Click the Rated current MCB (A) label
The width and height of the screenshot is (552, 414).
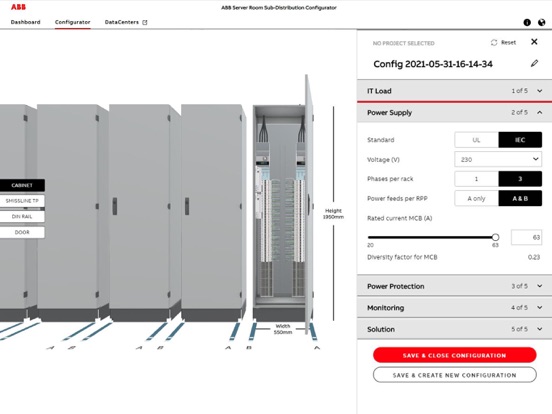pos(400,218)
